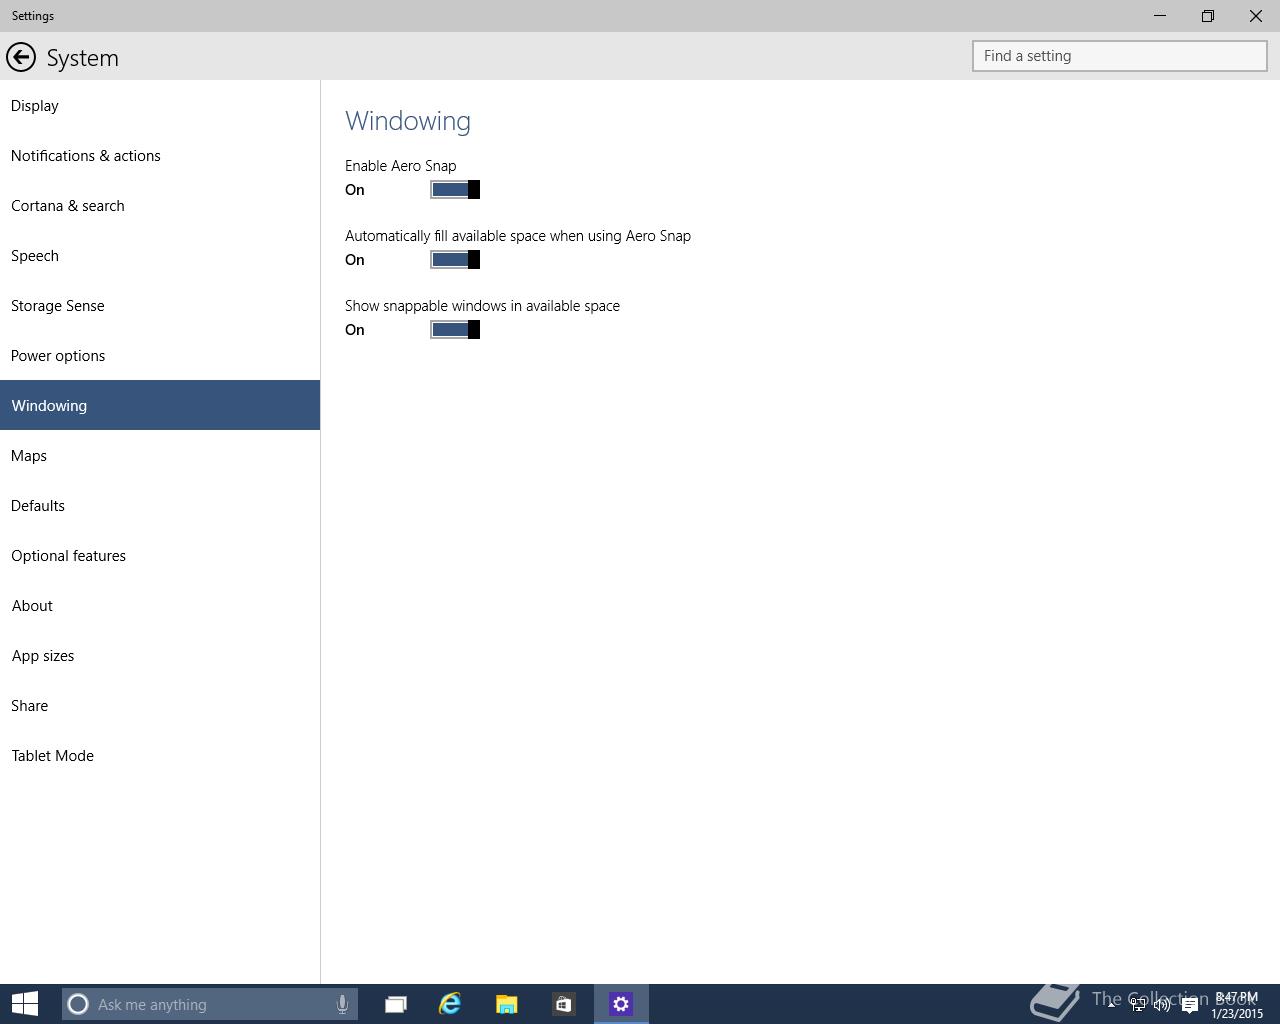
Task: Open the Display settings page
Action: [x=160, y=105]
